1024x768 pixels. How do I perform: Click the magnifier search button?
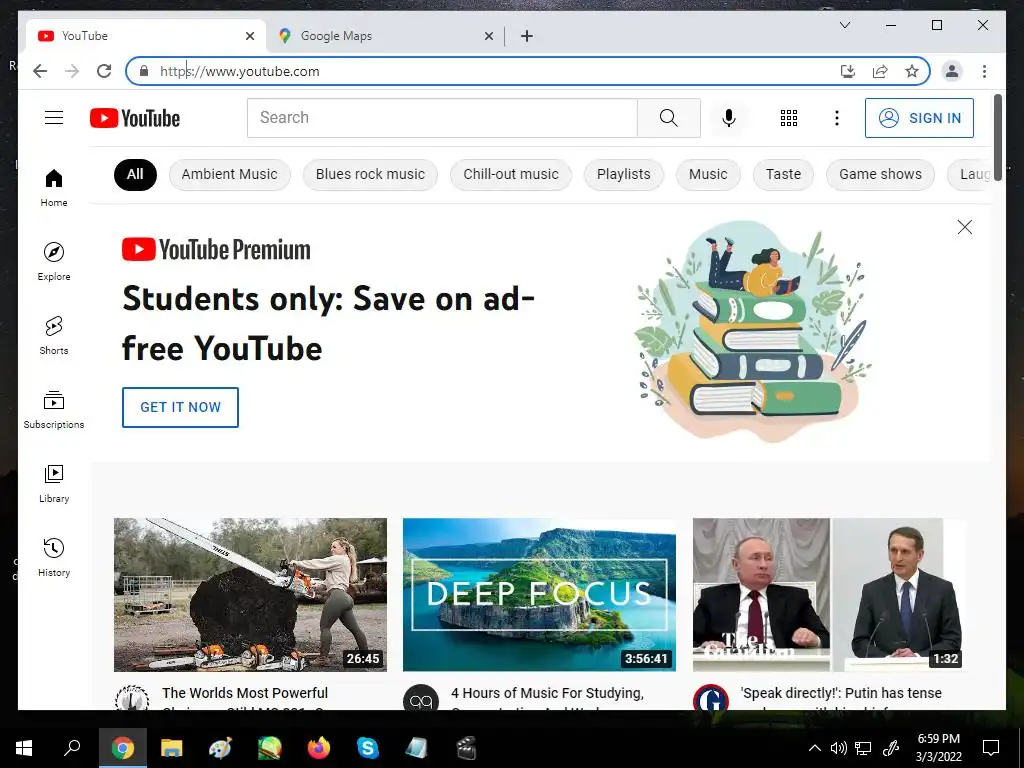tap(668, 118)
